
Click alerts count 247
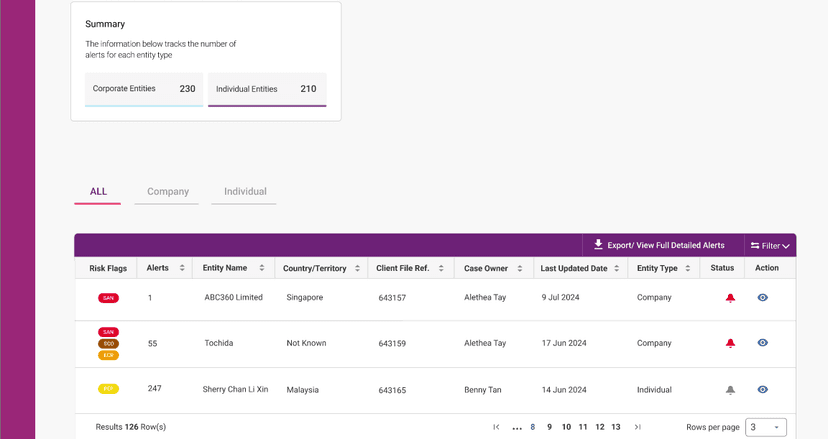tap(154, 388)
